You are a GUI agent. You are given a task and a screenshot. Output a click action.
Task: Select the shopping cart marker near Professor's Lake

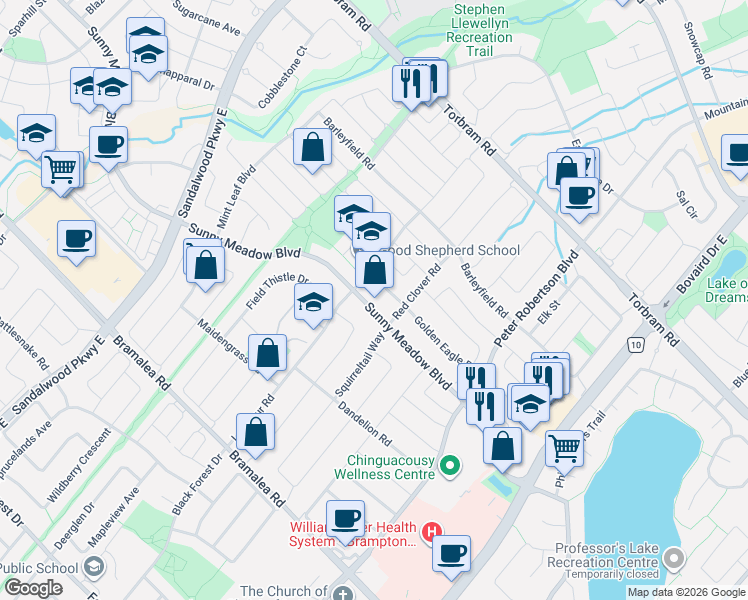(564, 450)
